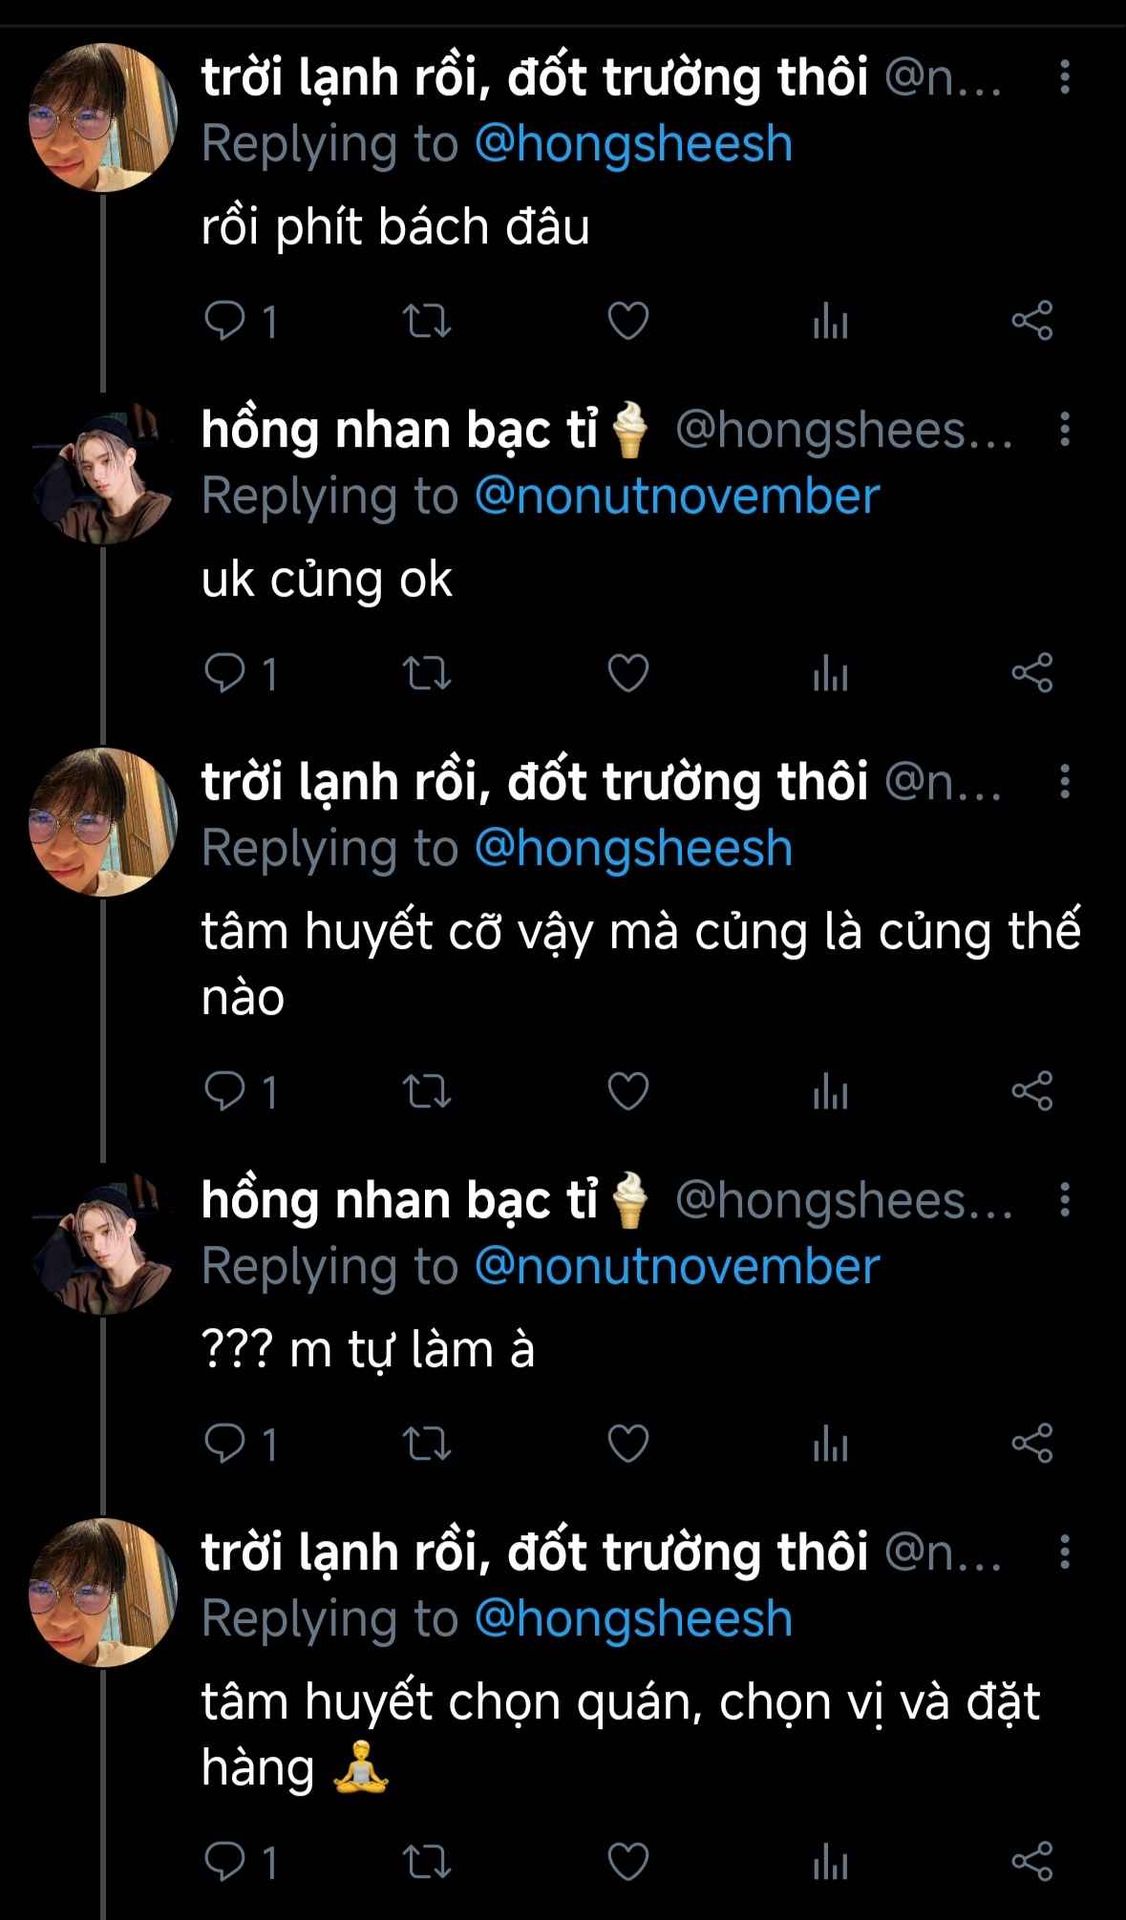Open @hongsheesh mention in the first tweet
The width and height of the screenshot is (1126, 1920).
tap(633, 143)
